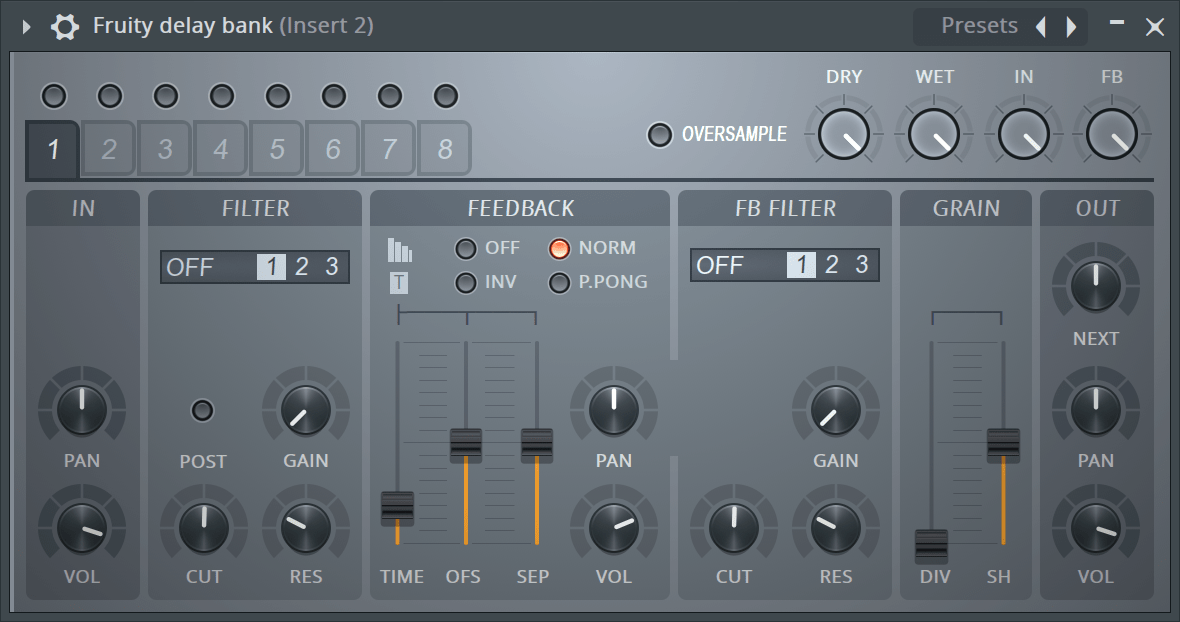Select INV feedback mode
The height and width of the screenshot is (622, 1180).
coord(466,283)
